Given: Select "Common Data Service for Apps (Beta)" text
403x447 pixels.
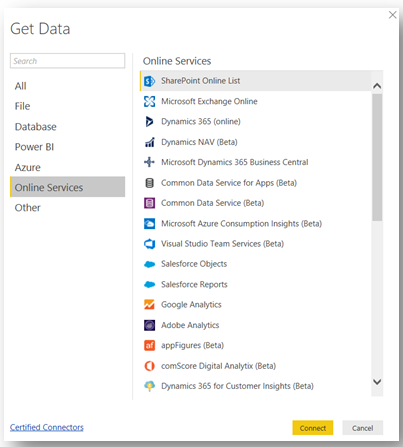Looking at the screenshot, I should pyautogui.click(x=229, y=183).
